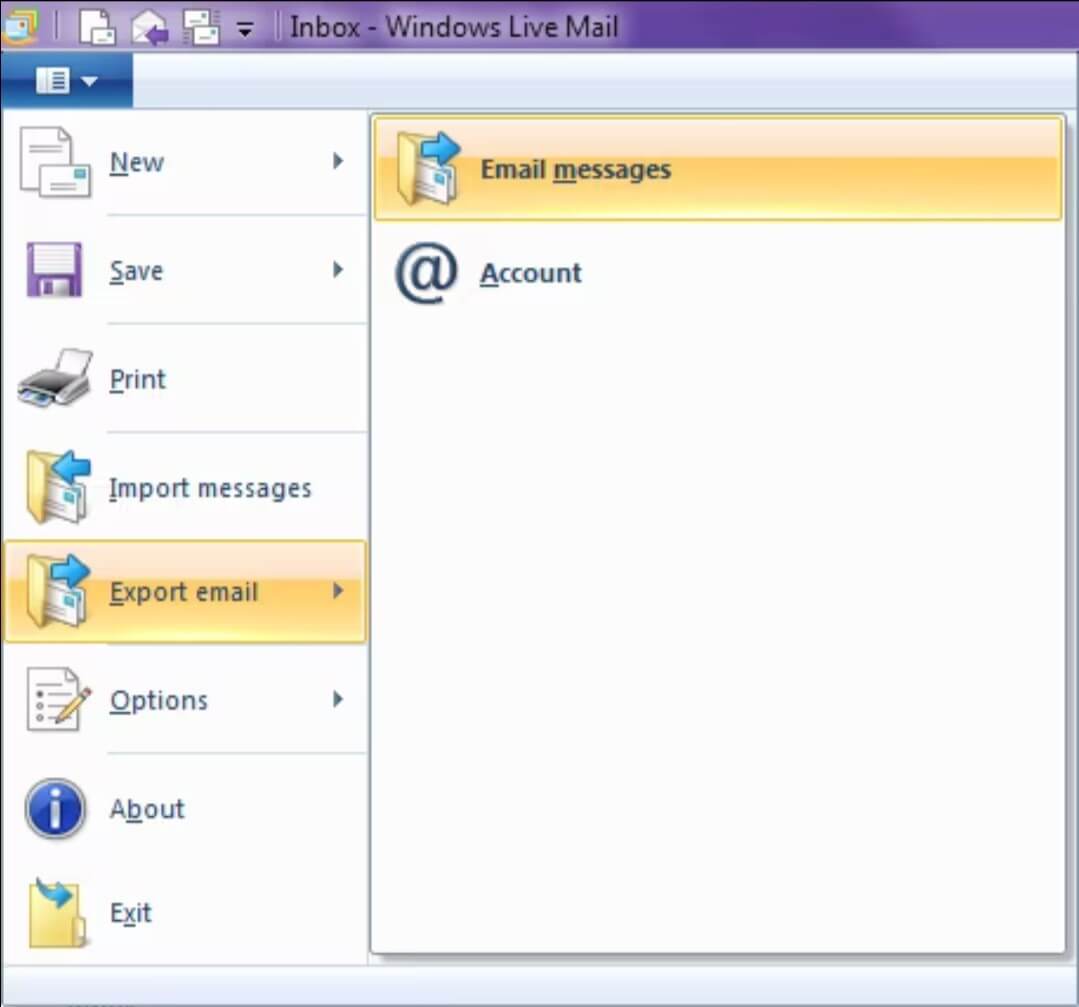Expand the Export email submenu arrow

click(x=338, y=591)
